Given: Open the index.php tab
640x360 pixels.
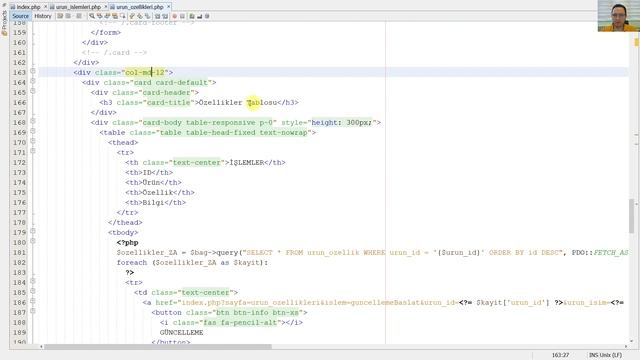Looking at the screenshot, I should click(29, 7).
